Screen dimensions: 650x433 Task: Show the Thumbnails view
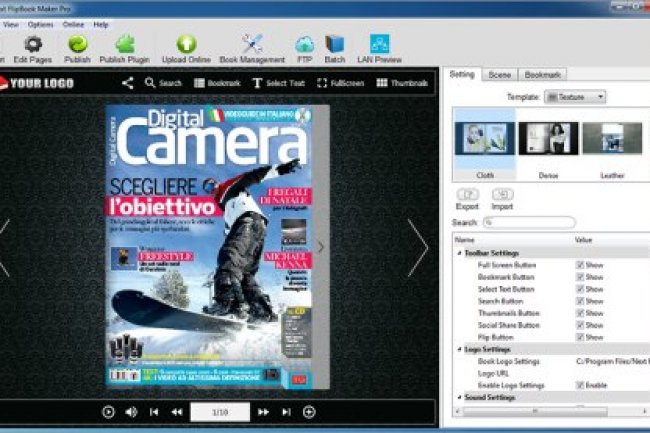(x=402, y=83)
